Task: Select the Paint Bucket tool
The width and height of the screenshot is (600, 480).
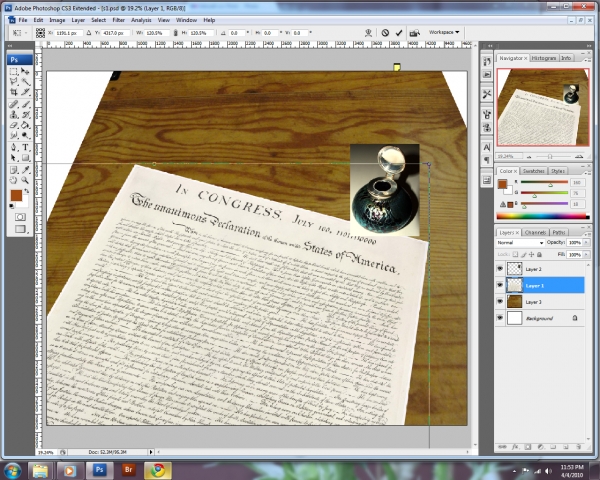Action: tap(25, 125)
